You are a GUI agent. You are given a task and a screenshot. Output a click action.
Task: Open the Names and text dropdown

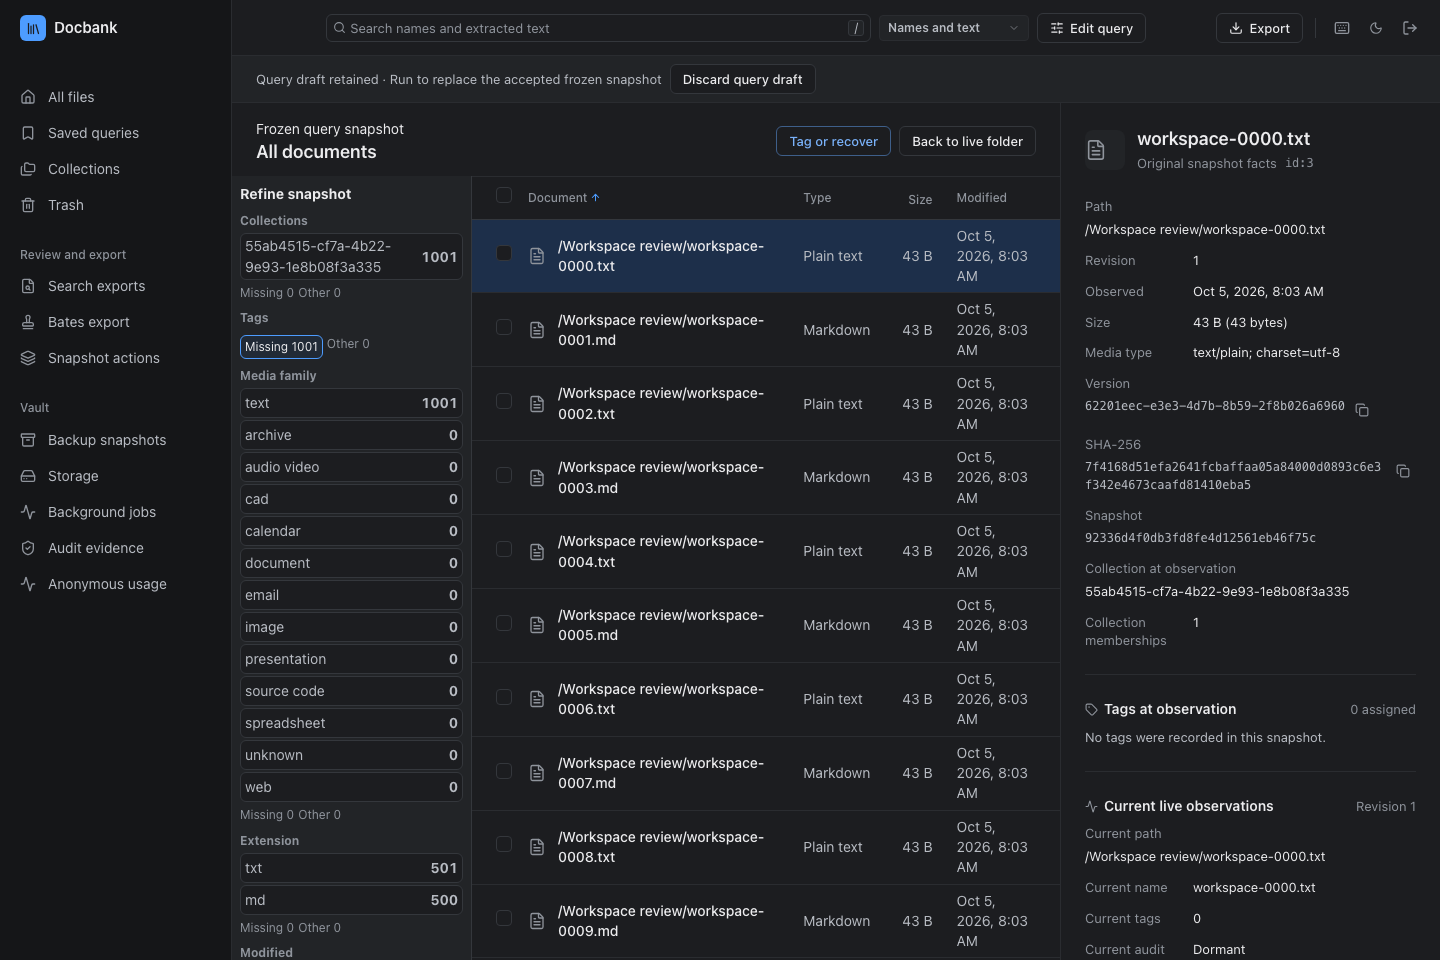tap(954, 28)
